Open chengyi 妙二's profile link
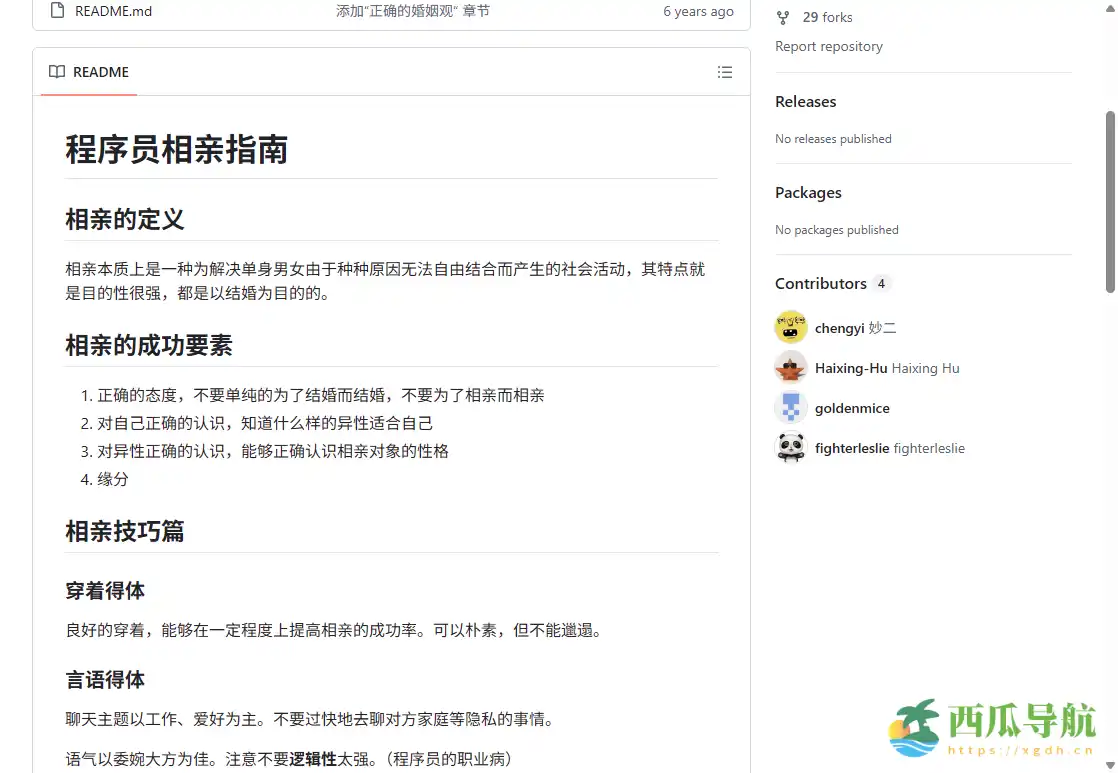This screenshot has height=773, width=1118. point(855,327)
